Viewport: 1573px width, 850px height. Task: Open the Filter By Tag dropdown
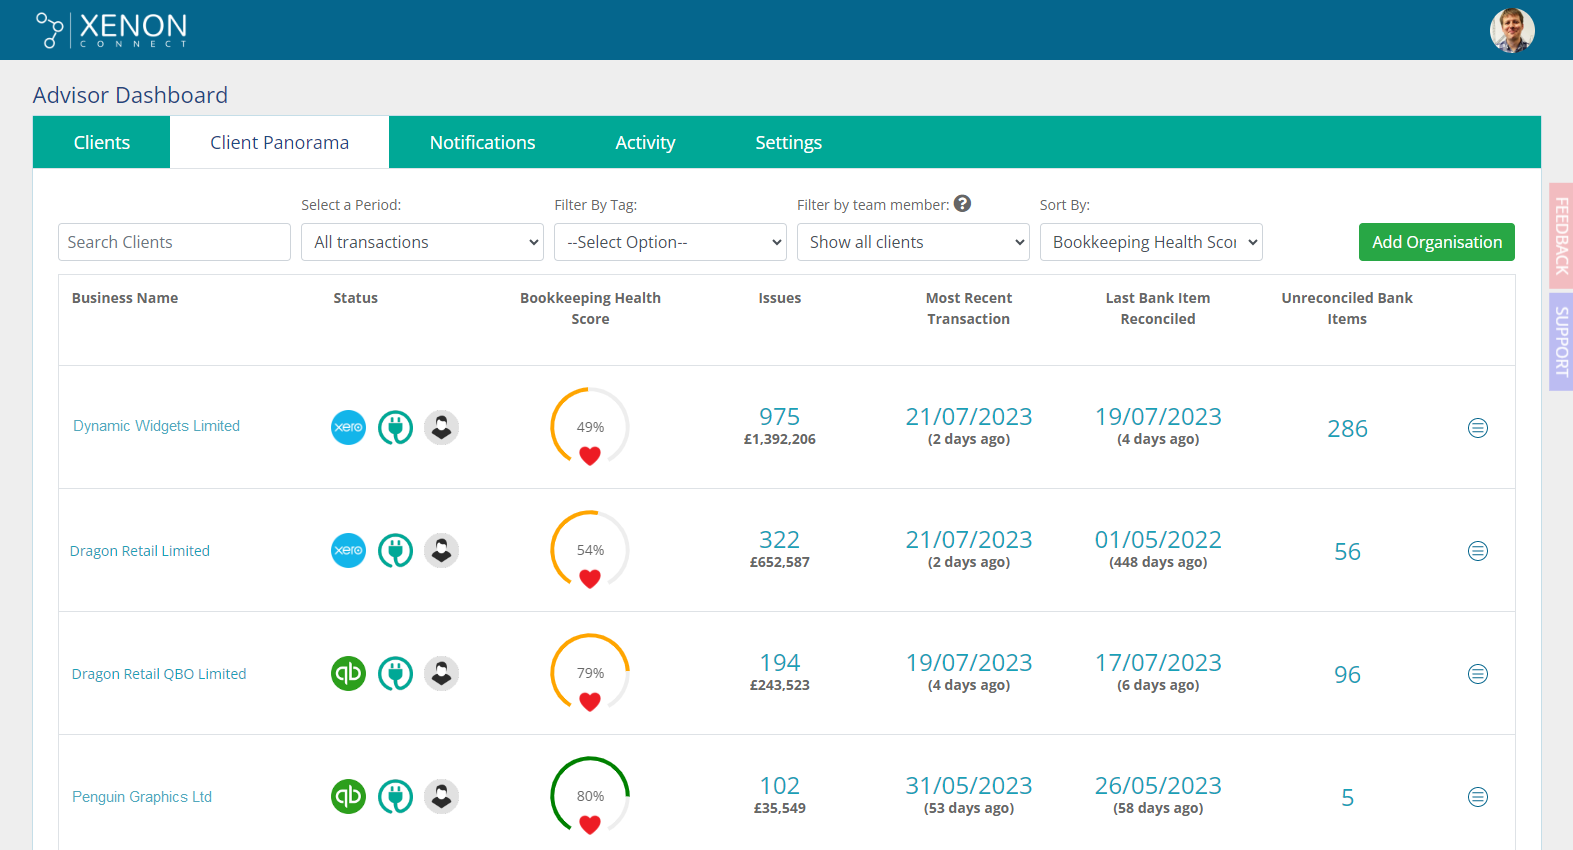coord(670,242)
